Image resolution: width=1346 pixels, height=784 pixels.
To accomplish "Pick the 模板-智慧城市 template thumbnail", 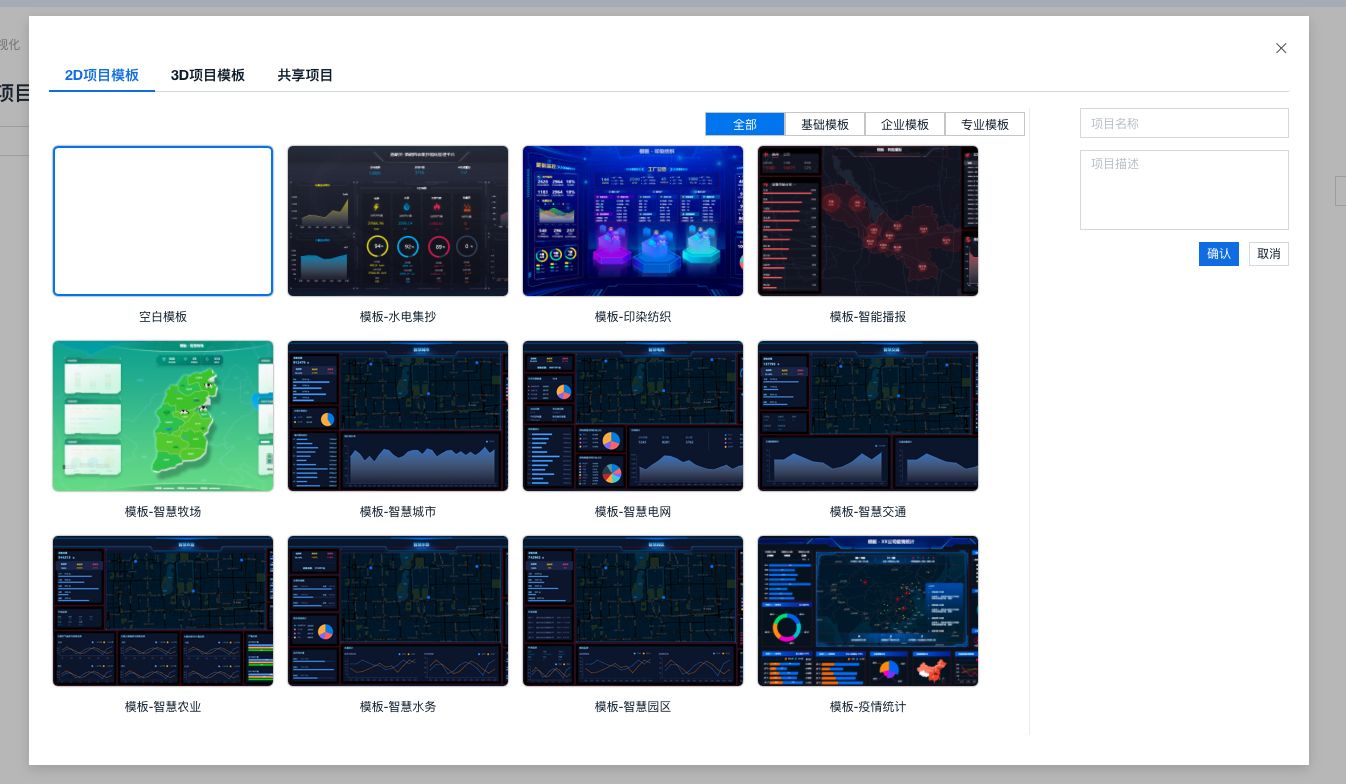I will coord(398,416).
